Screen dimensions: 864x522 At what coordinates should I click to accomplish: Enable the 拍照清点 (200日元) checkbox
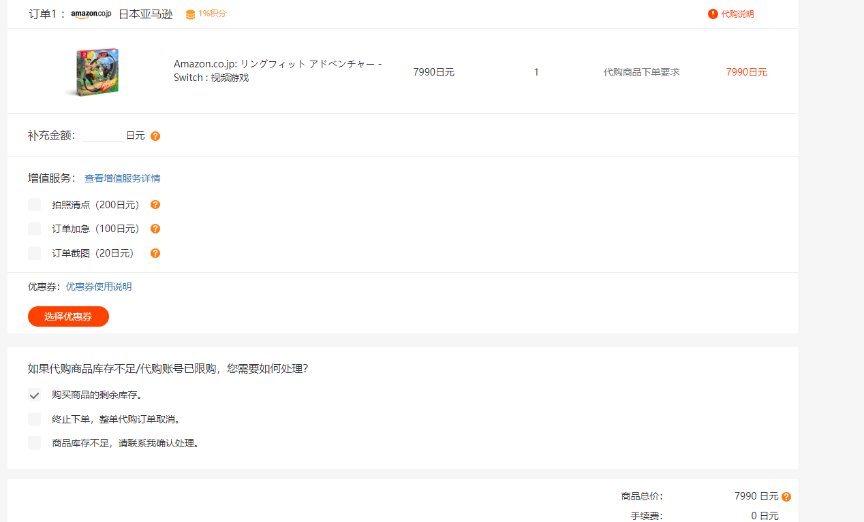tap(34, 205)
